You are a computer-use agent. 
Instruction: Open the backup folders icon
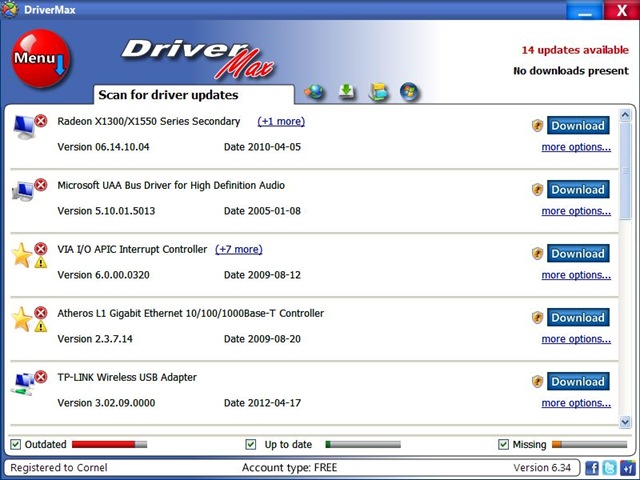378,91
